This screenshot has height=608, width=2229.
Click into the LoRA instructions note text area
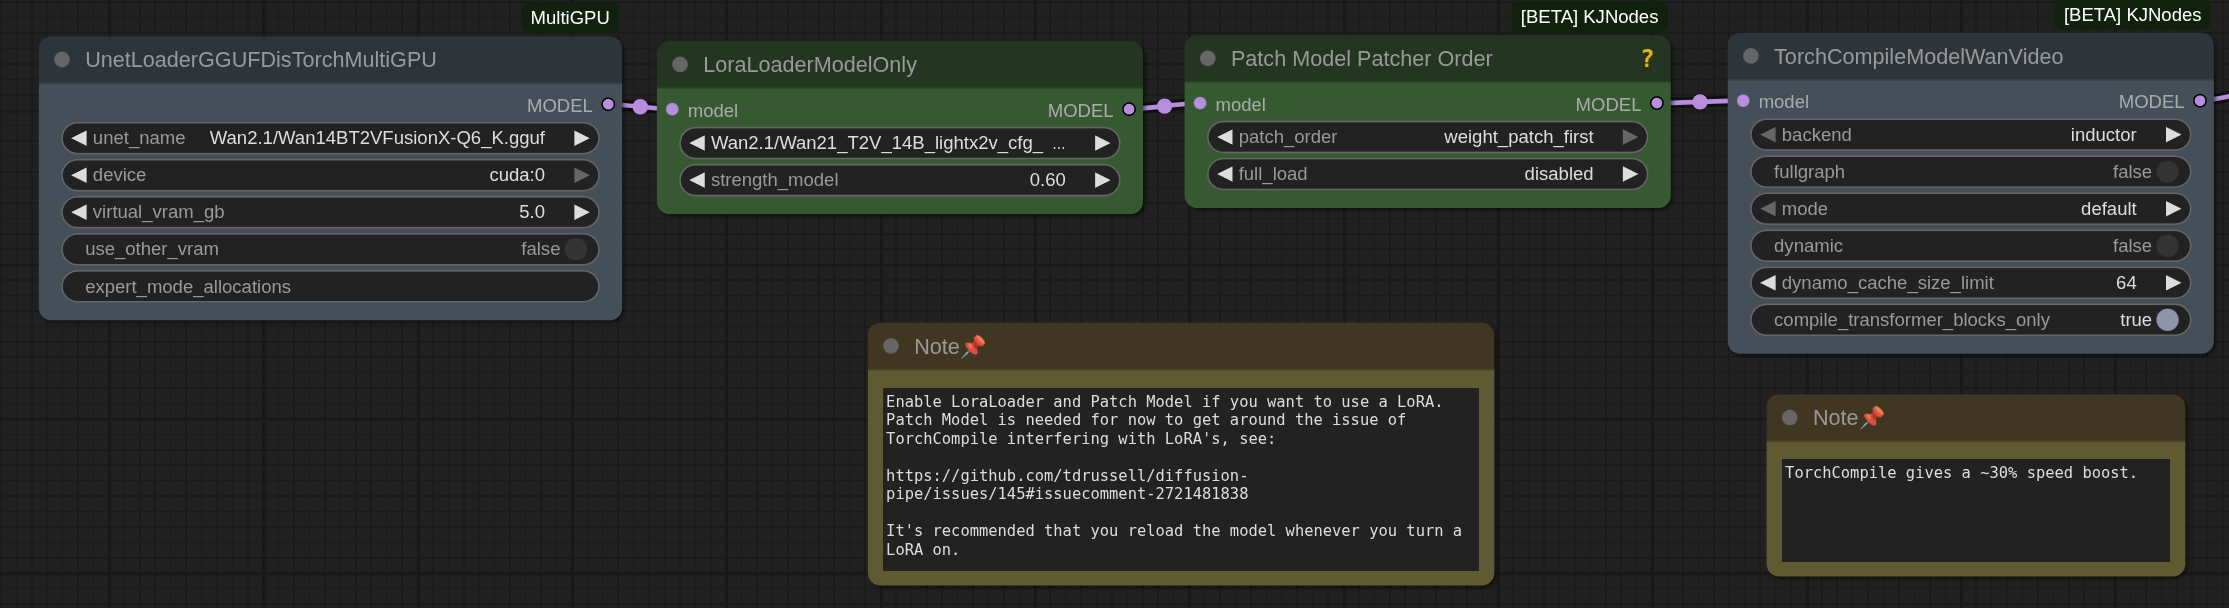pyautogui.click(x=1180, y=479)
